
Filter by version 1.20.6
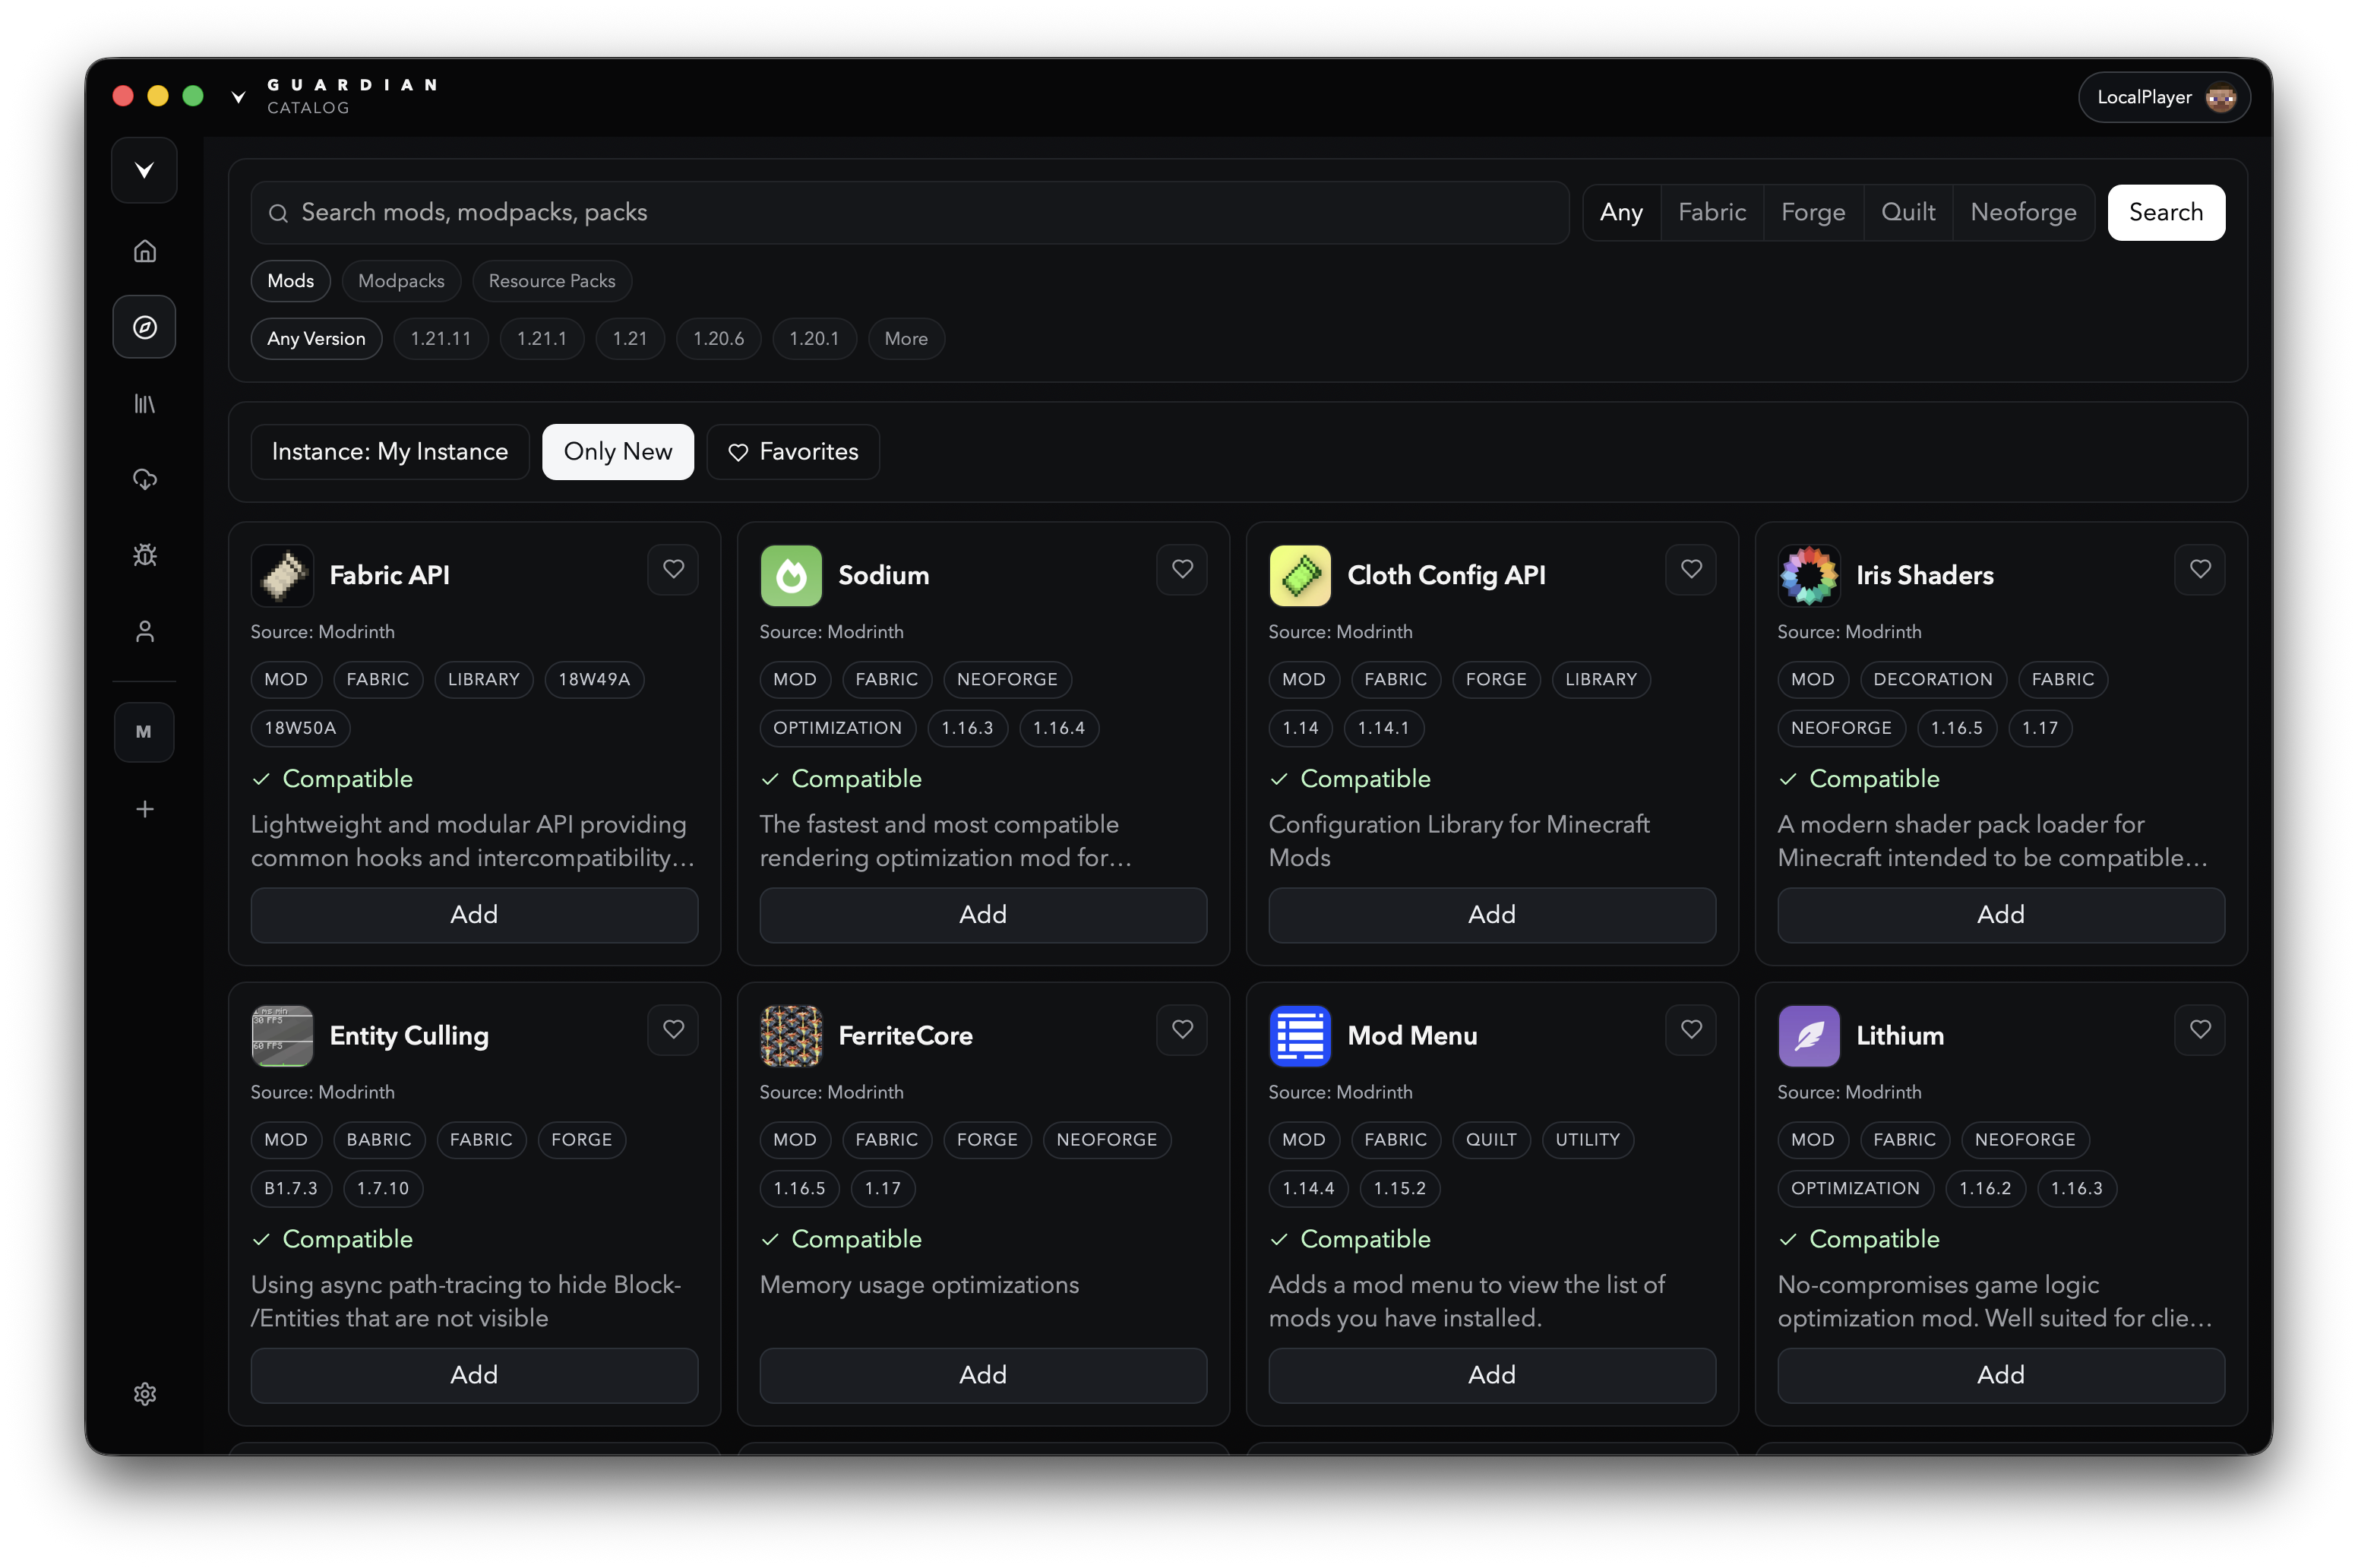718,339
